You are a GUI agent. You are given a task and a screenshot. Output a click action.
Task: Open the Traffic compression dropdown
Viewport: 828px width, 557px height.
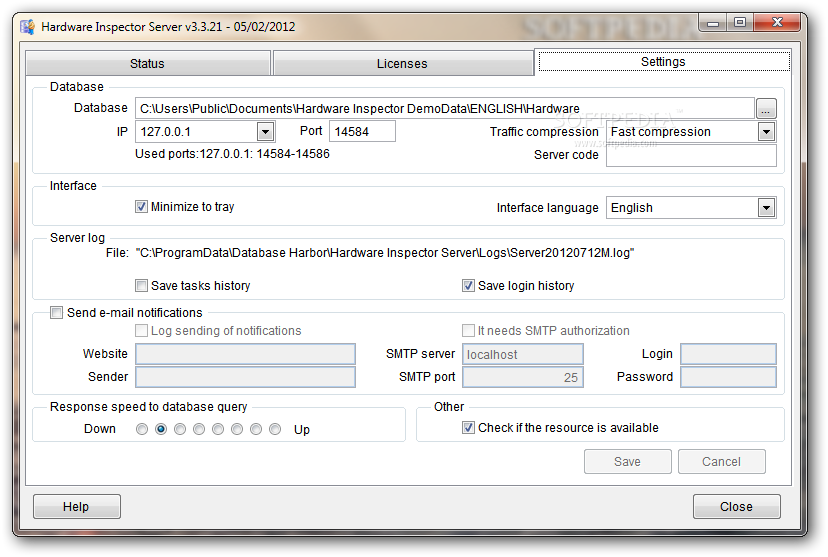click(766, 131)
